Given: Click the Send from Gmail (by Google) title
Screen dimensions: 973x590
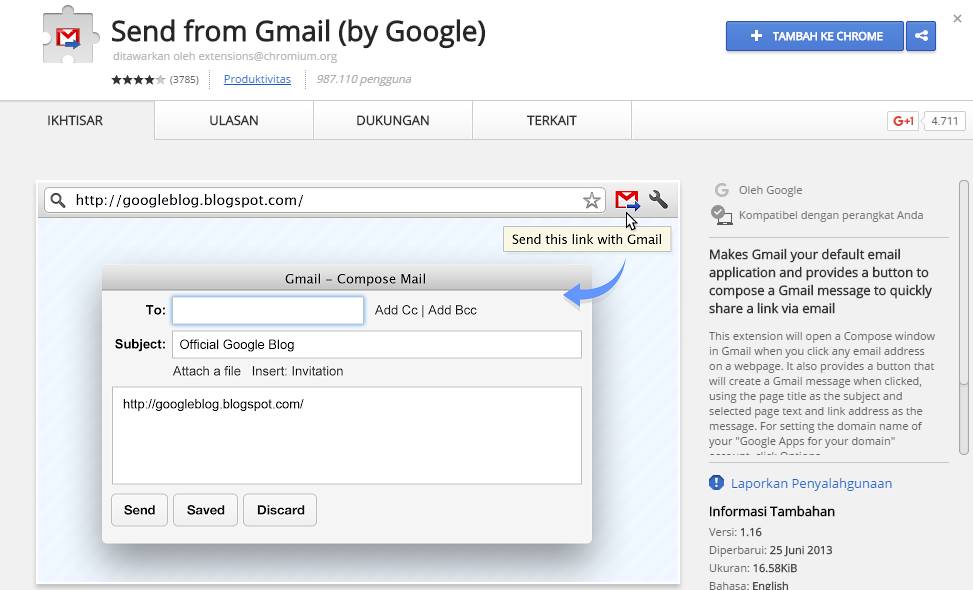Looking at the screenshot, I should pyautogui.click(x=298, y=31).
